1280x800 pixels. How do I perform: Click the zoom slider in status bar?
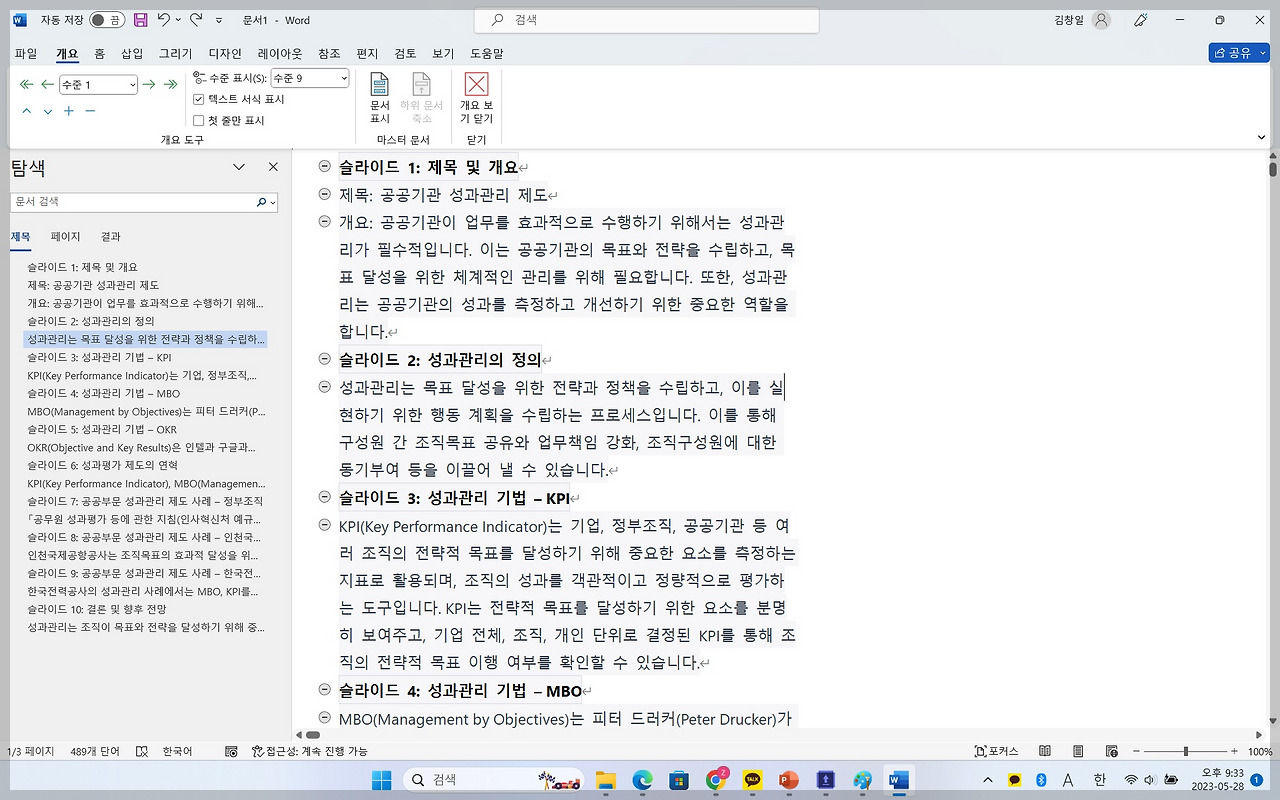click(1185, 751)
